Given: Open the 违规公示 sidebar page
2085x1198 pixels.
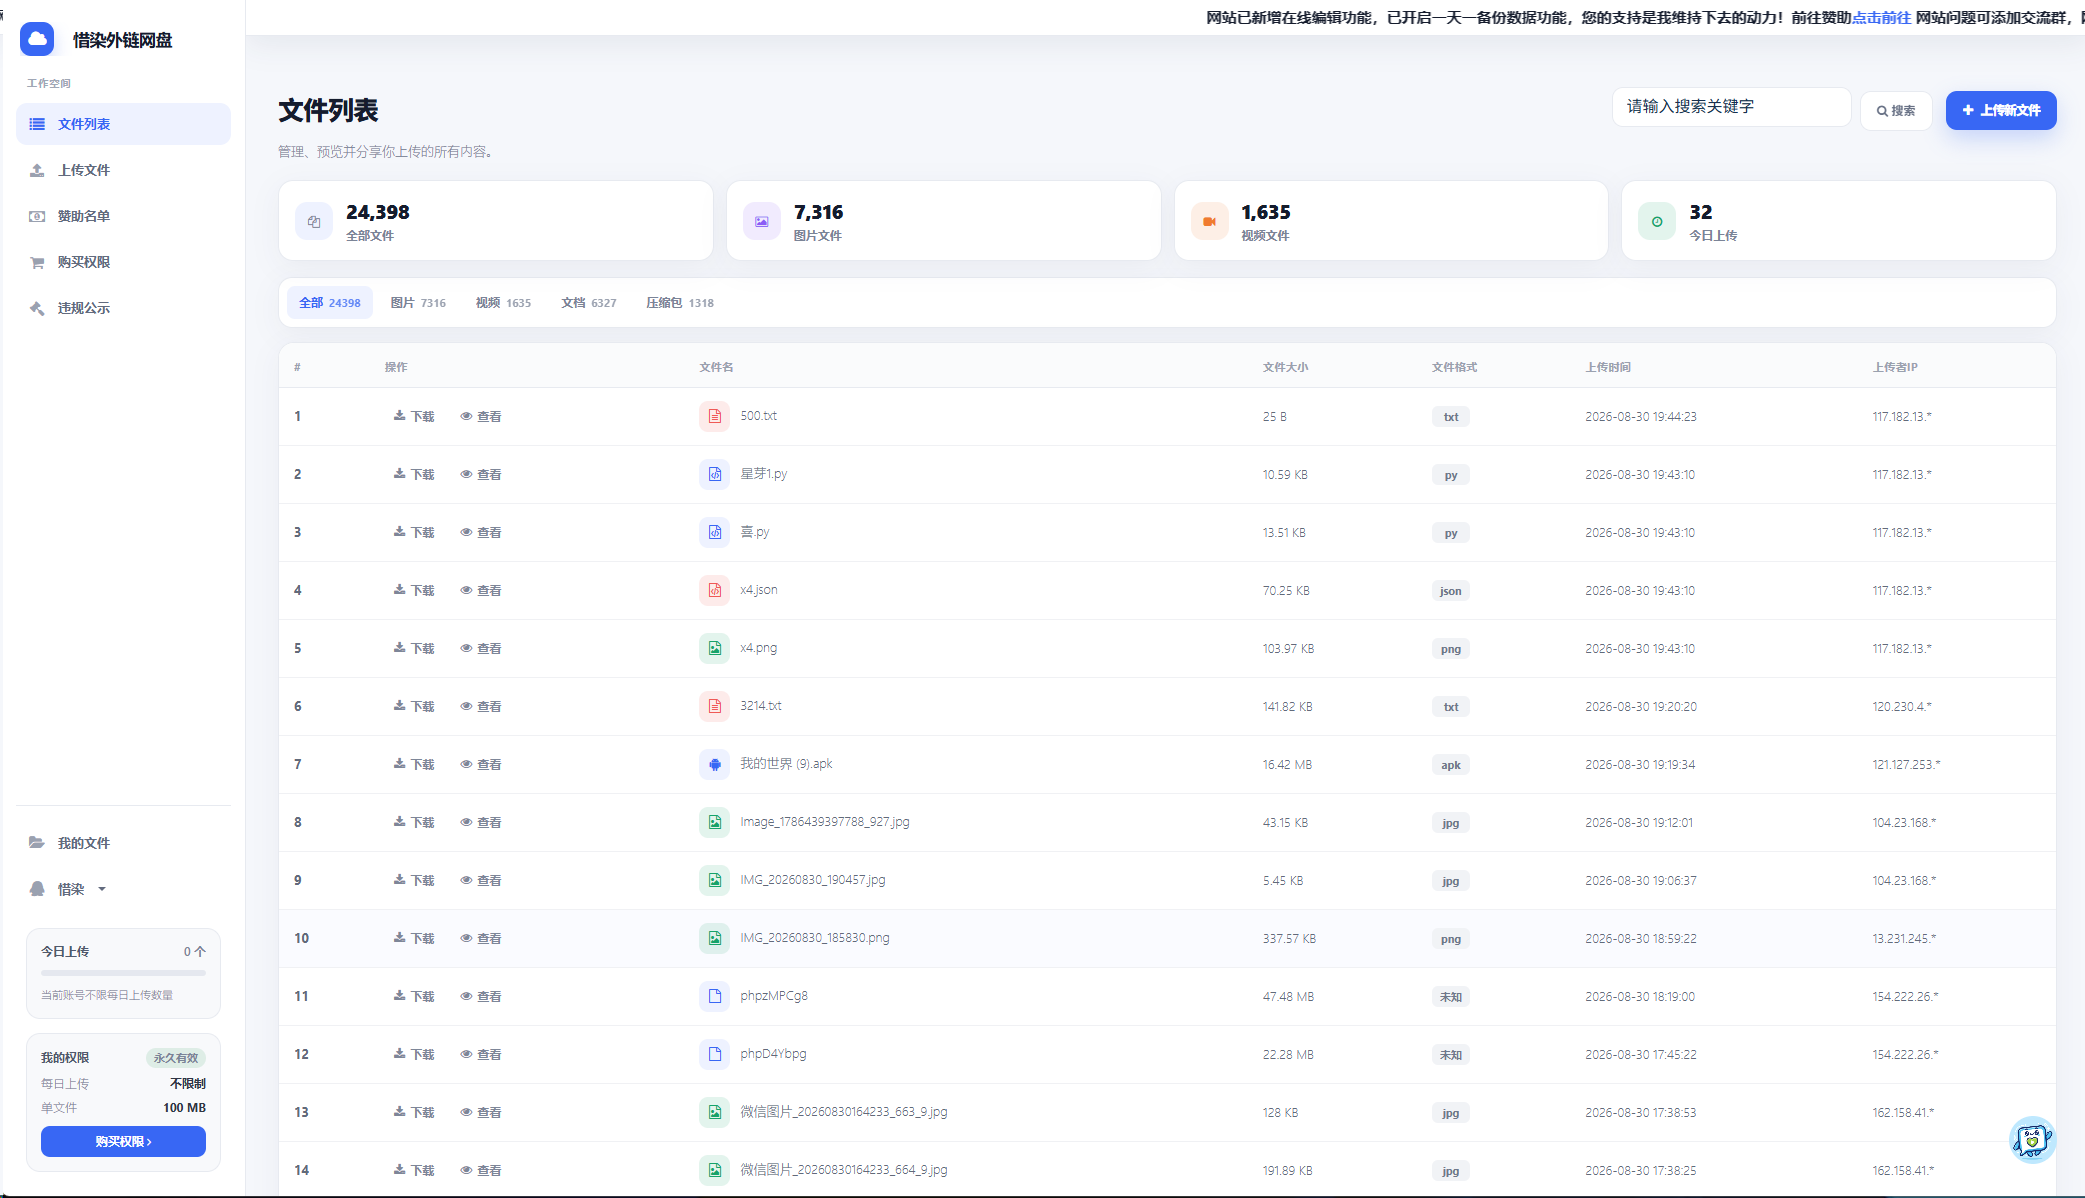Looking at the screenshot, I should coord(123,308).
